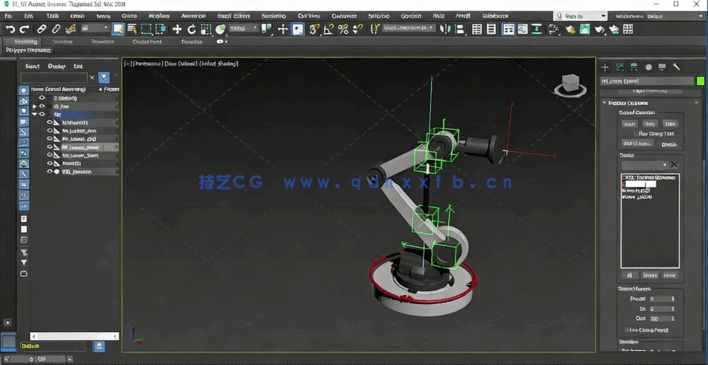Screen dimensions: 708x365
Task: Open the Tools menu
Action: pyautogui.click(x=53, y=16)
